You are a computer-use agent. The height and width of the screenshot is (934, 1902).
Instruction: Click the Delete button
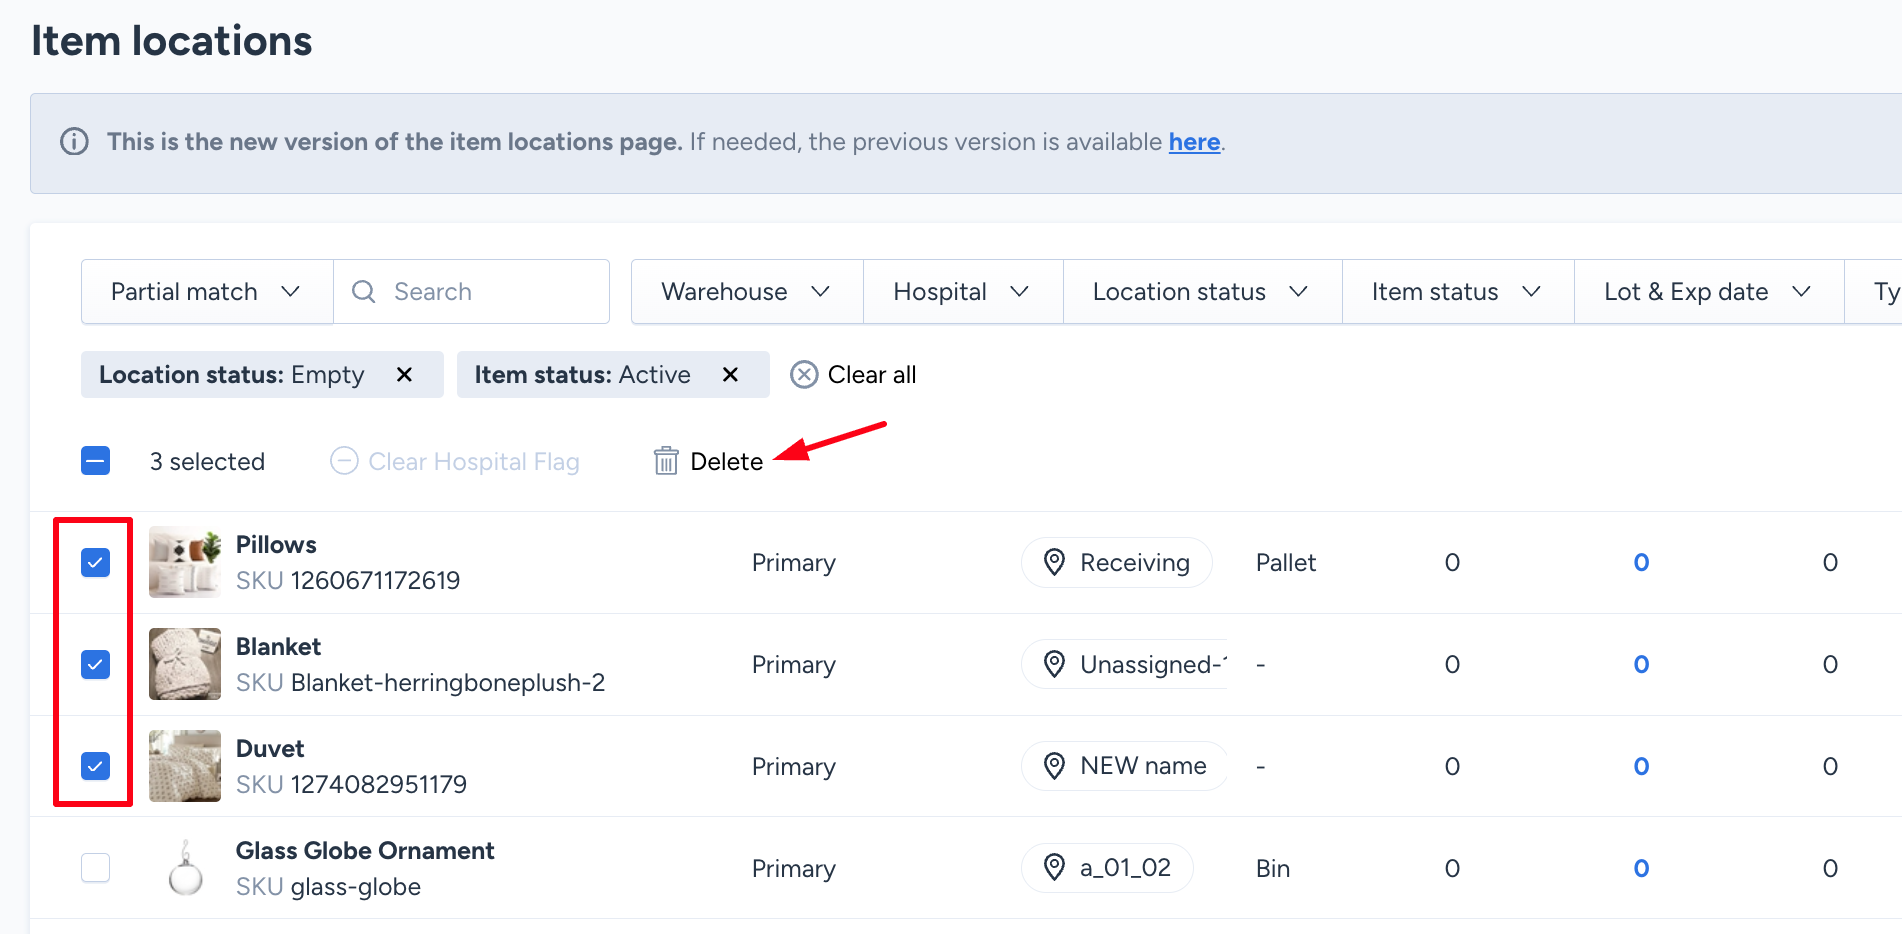tap(709, 461)
